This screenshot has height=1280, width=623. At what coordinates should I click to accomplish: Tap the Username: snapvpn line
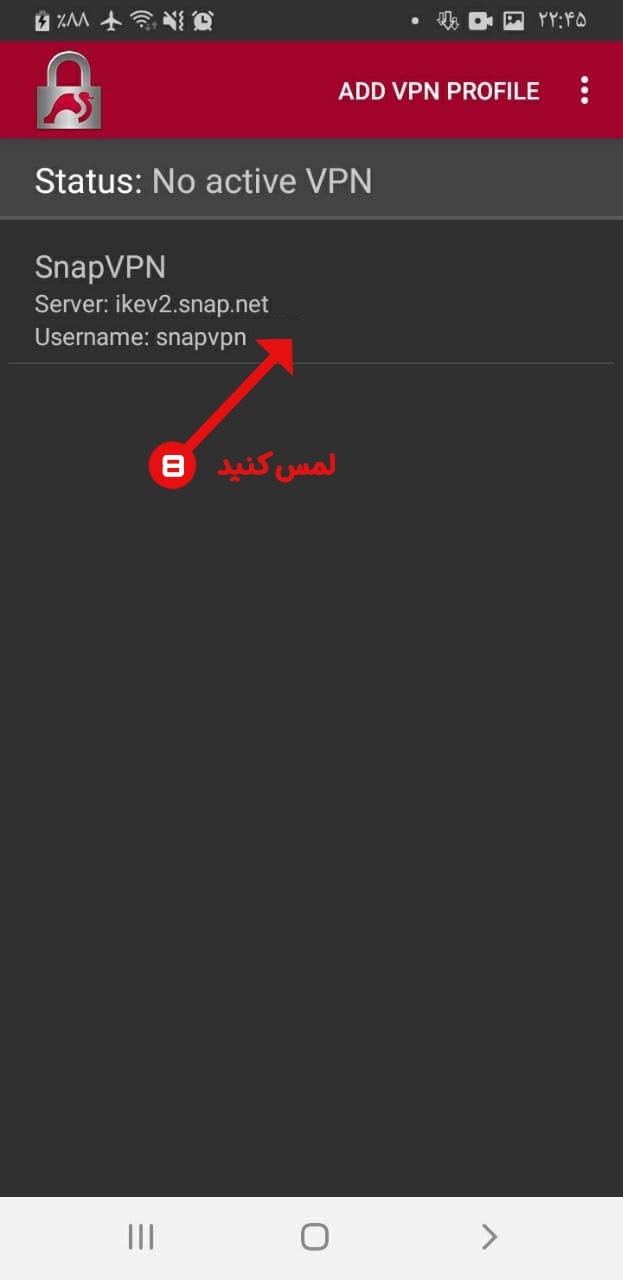click(x=141, y=337)
